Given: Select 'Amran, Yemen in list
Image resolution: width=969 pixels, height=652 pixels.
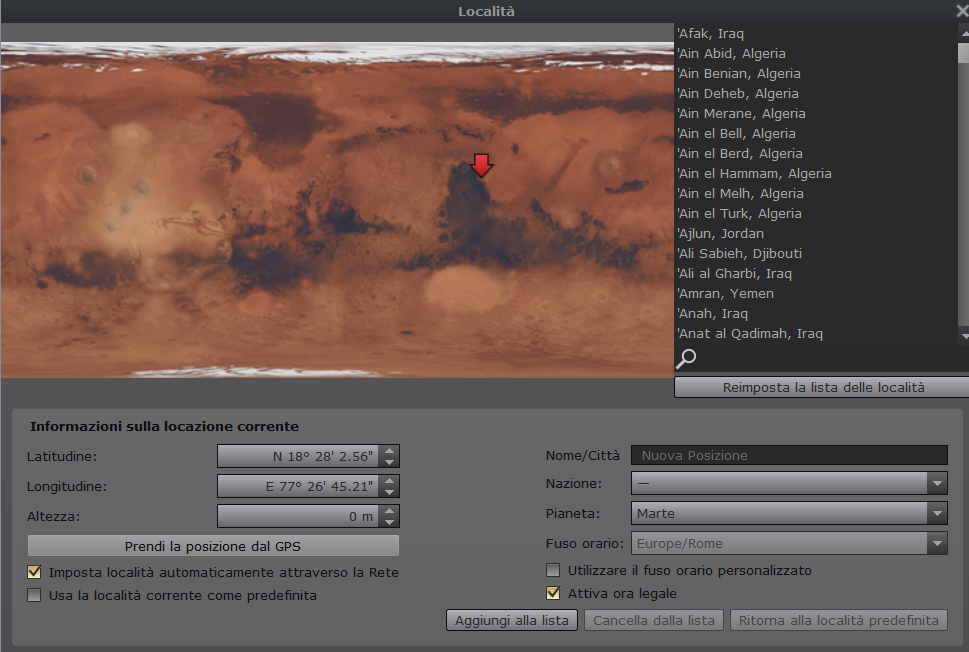Looking at the screenshot, I should pyautogui.click(x=816, y=293).
